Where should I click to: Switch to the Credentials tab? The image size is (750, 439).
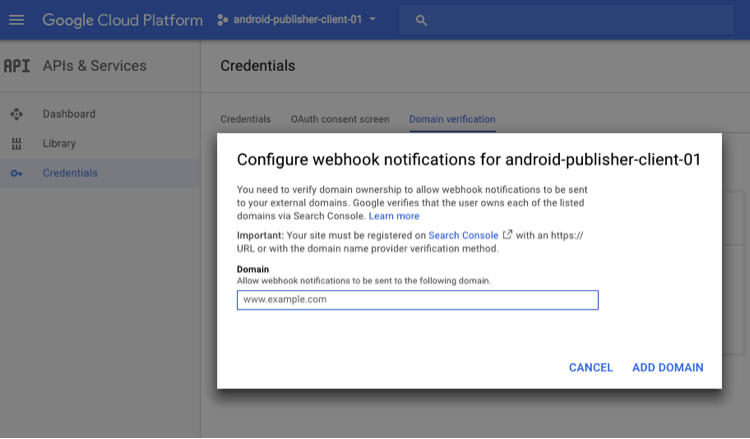point(245,119)
